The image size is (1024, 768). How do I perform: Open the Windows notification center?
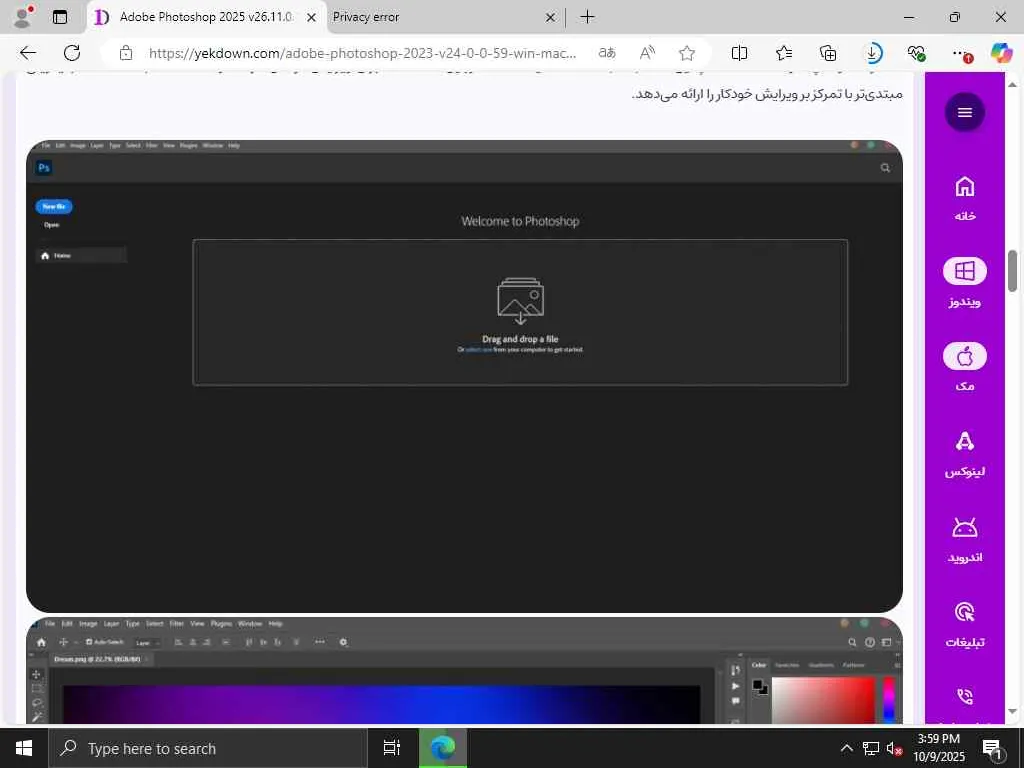pos(993,748)
